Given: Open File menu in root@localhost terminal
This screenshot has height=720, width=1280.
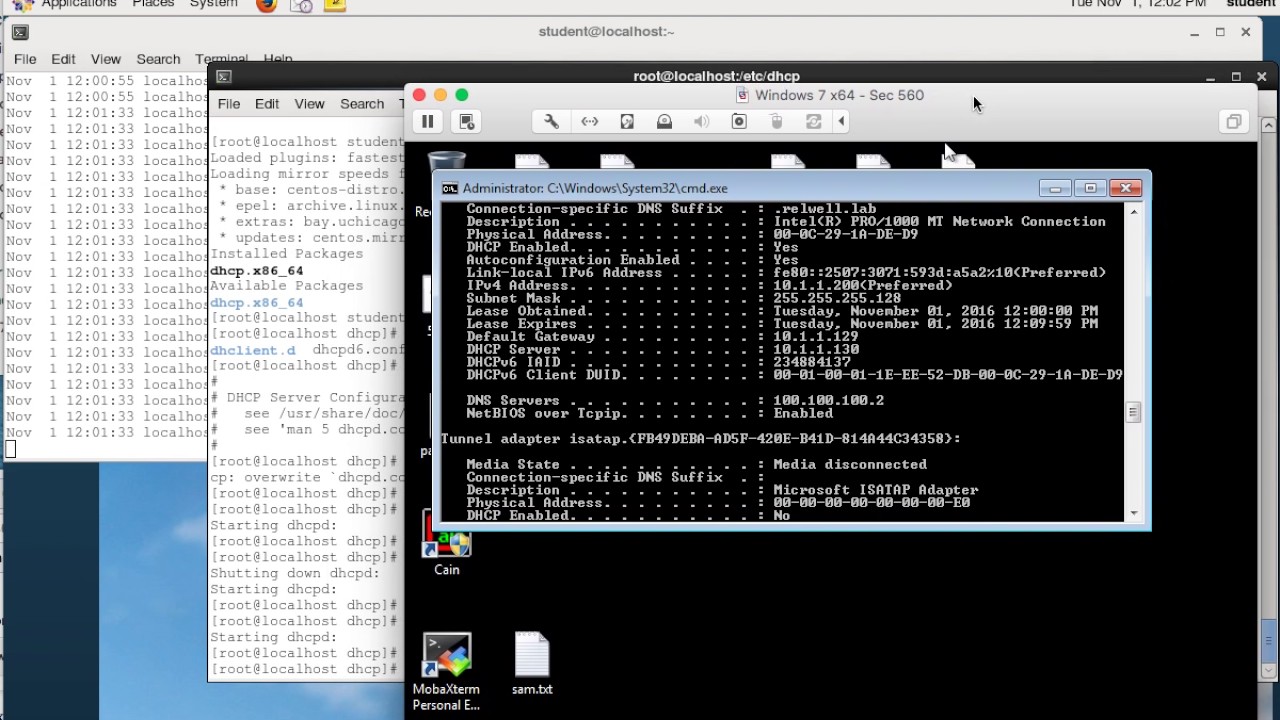Looking at the screenshot, I should coord(229,104).
